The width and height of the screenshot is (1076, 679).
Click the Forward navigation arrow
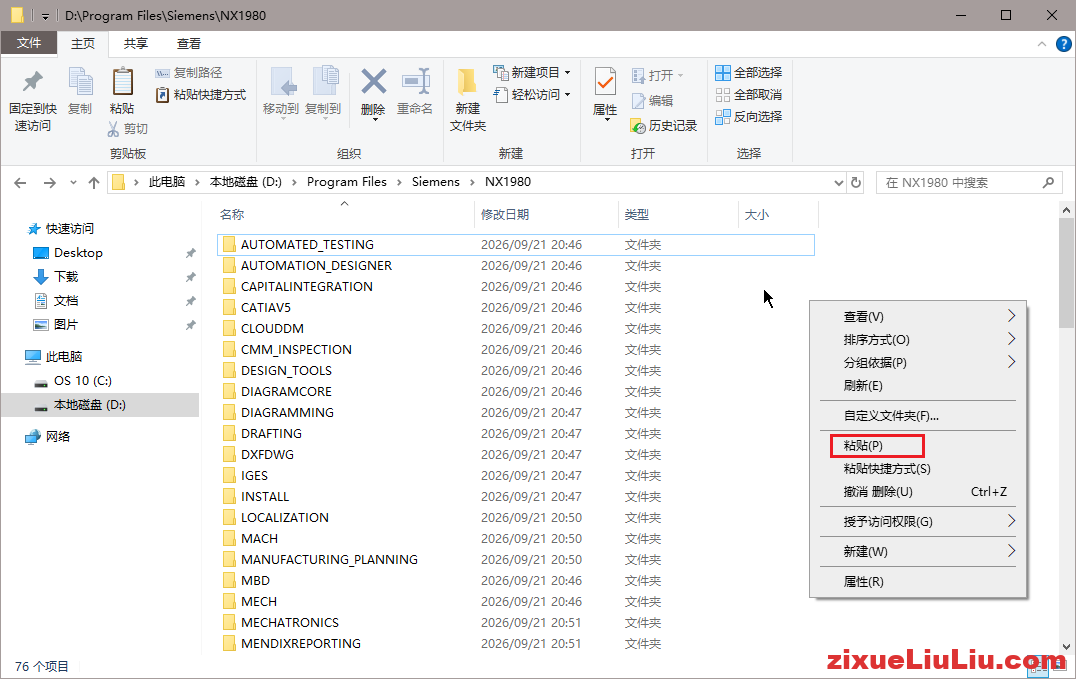click(49, 183)
